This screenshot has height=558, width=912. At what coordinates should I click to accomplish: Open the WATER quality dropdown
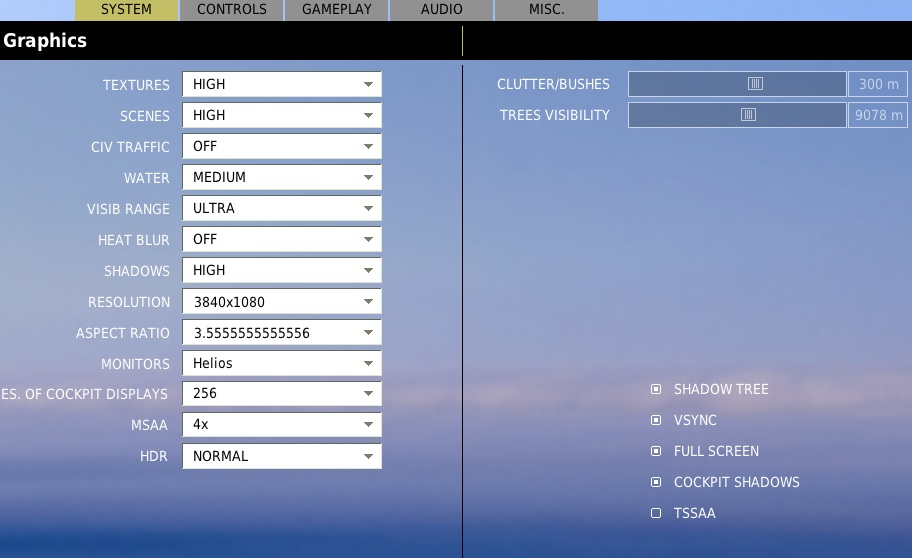282,177
